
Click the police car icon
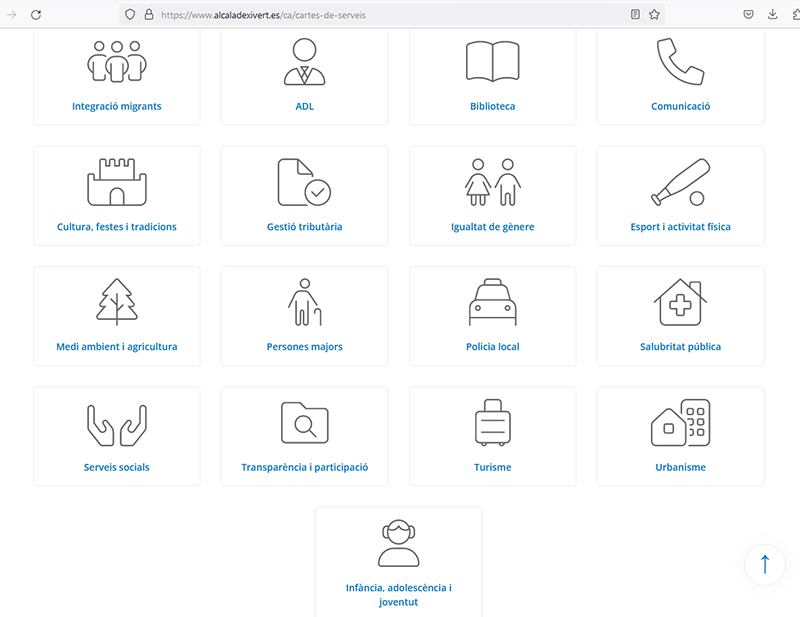[493, 302]
